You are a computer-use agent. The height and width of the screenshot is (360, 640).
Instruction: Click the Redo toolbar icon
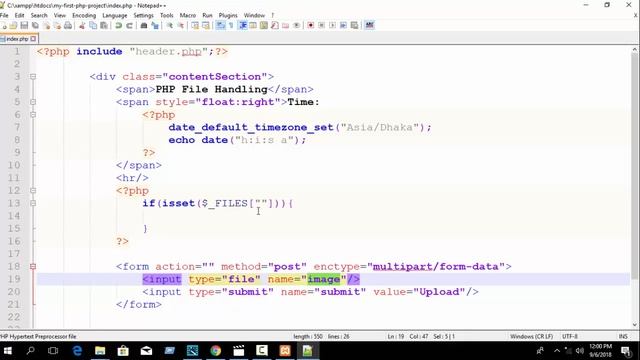(129, 25)
